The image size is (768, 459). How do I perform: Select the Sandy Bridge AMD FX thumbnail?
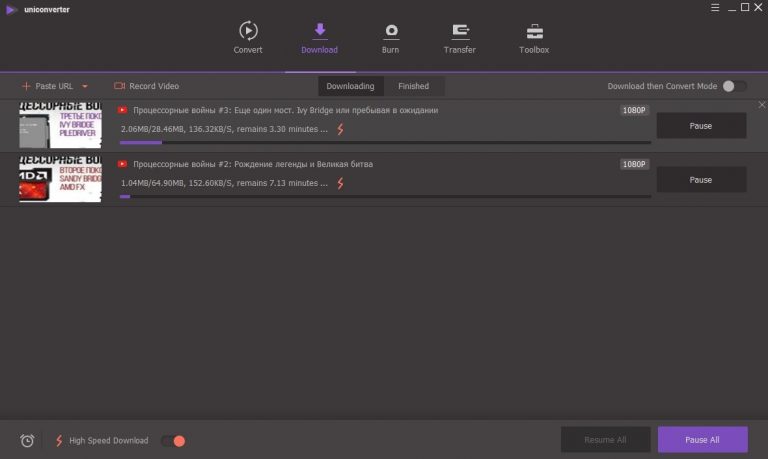click(x=60, y=179)
